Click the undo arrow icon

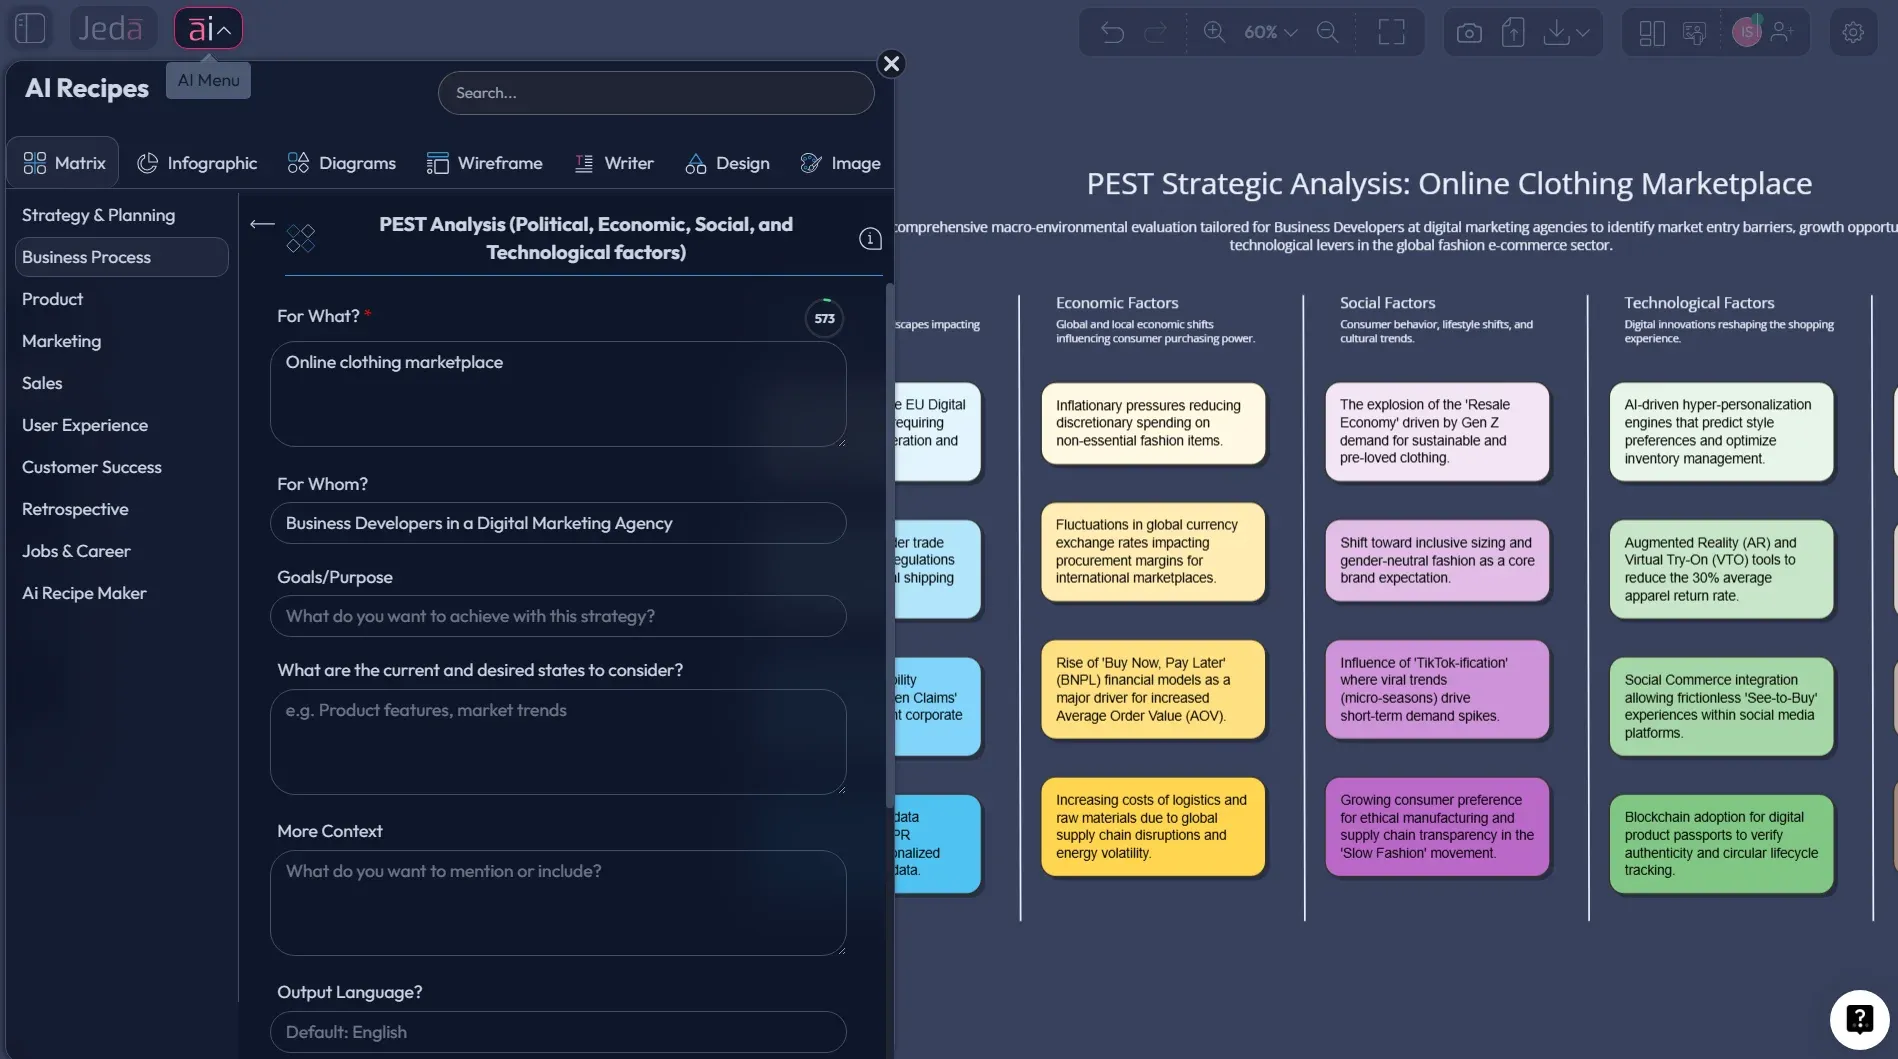click(x=1112, y=31)
